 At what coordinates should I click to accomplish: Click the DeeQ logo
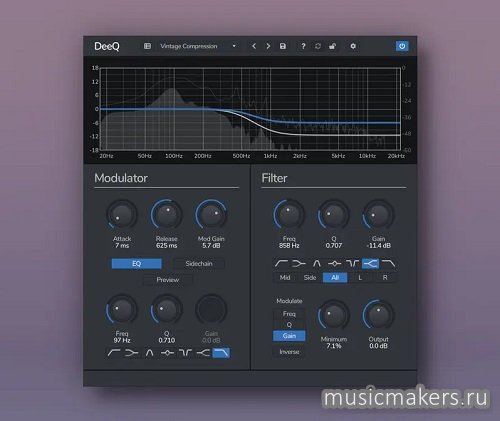(107, 46)
